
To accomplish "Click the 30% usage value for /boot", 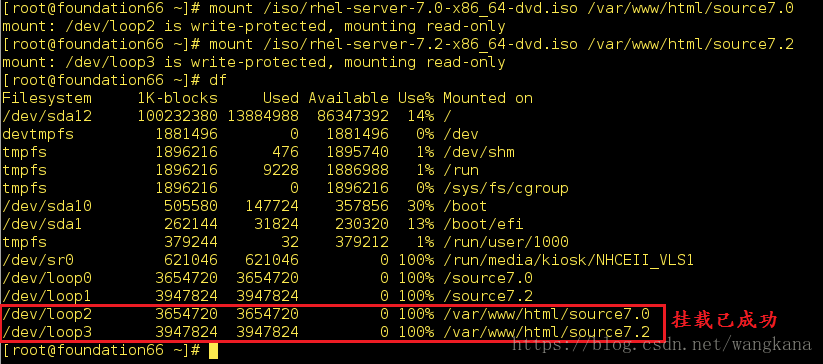I will [420, 206].
